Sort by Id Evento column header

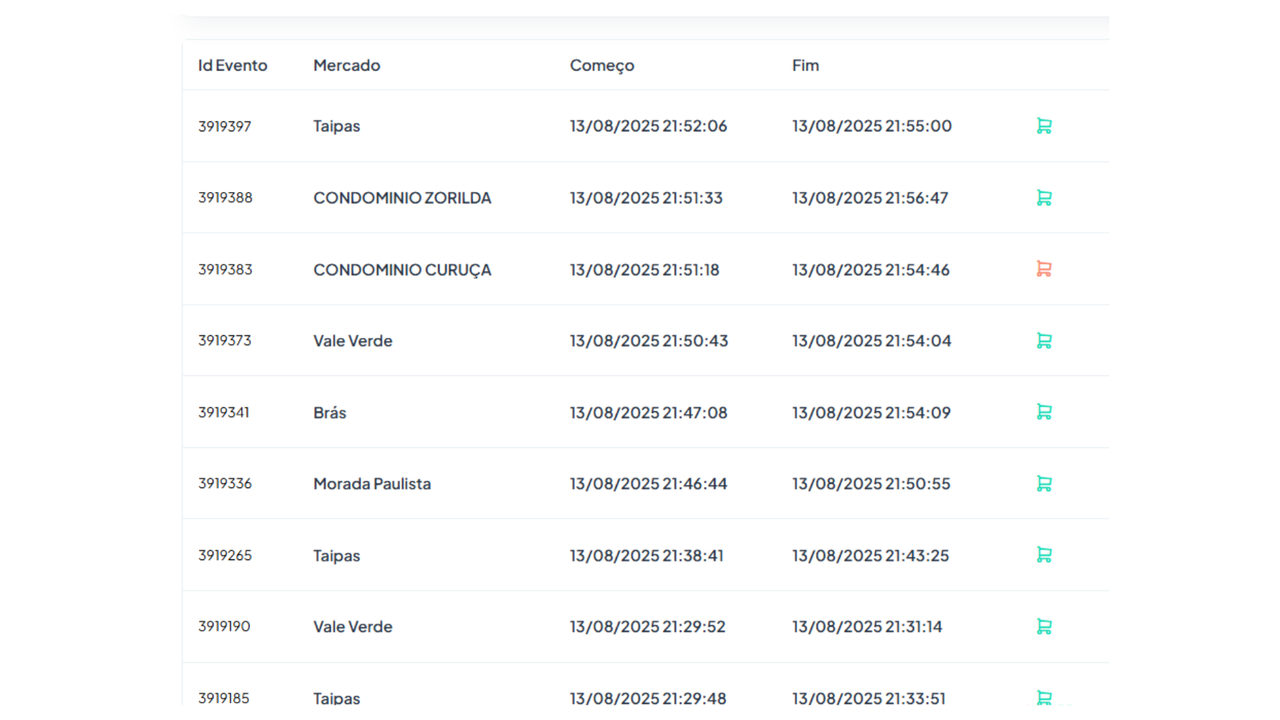pos(233,65)
